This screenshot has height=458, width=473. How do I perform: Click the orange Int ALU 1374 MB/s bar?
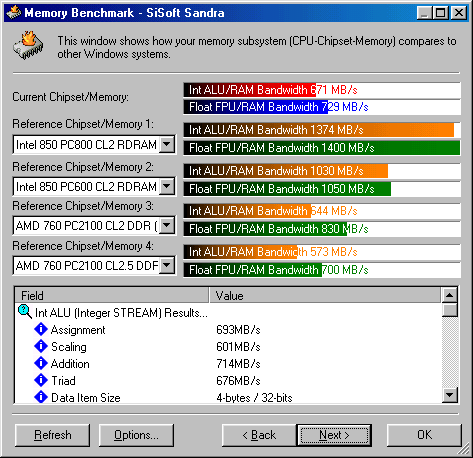point(322,130)
